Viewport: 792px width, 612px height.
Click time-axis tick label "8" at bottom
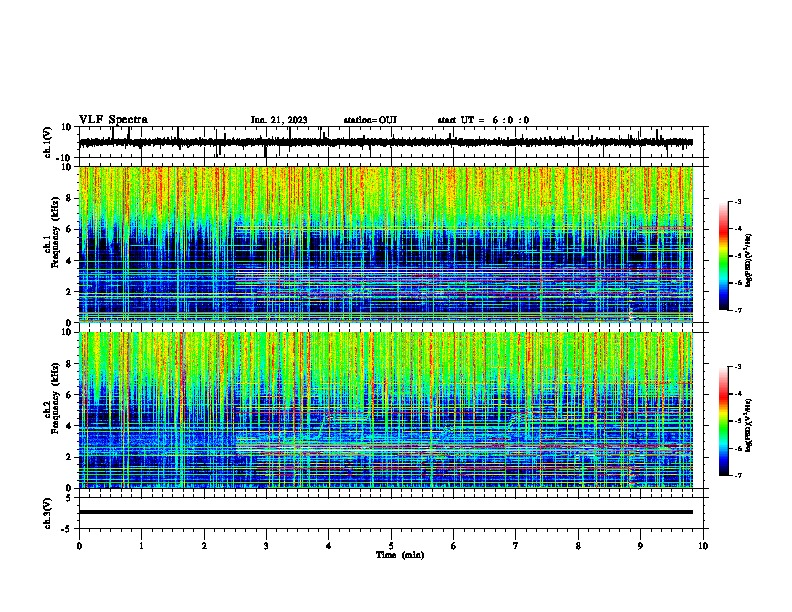point(578,546)
